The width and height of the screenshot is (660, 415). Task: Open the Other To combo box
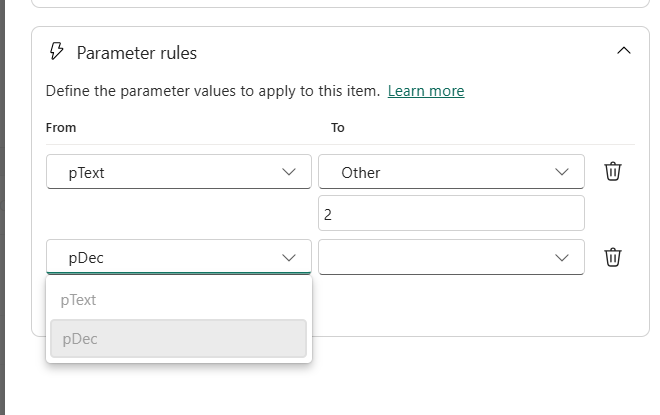450,172
